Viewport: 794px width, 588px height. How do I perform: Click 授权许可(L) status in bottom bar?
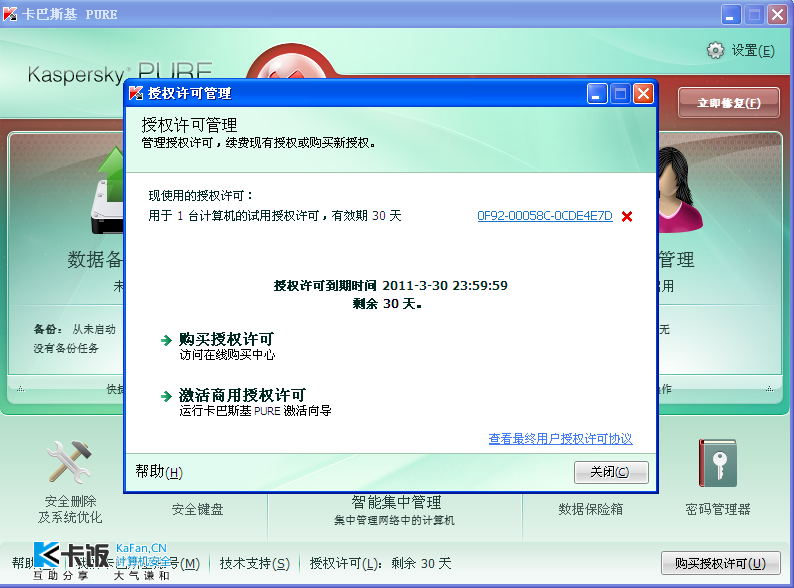coord(380,563)
